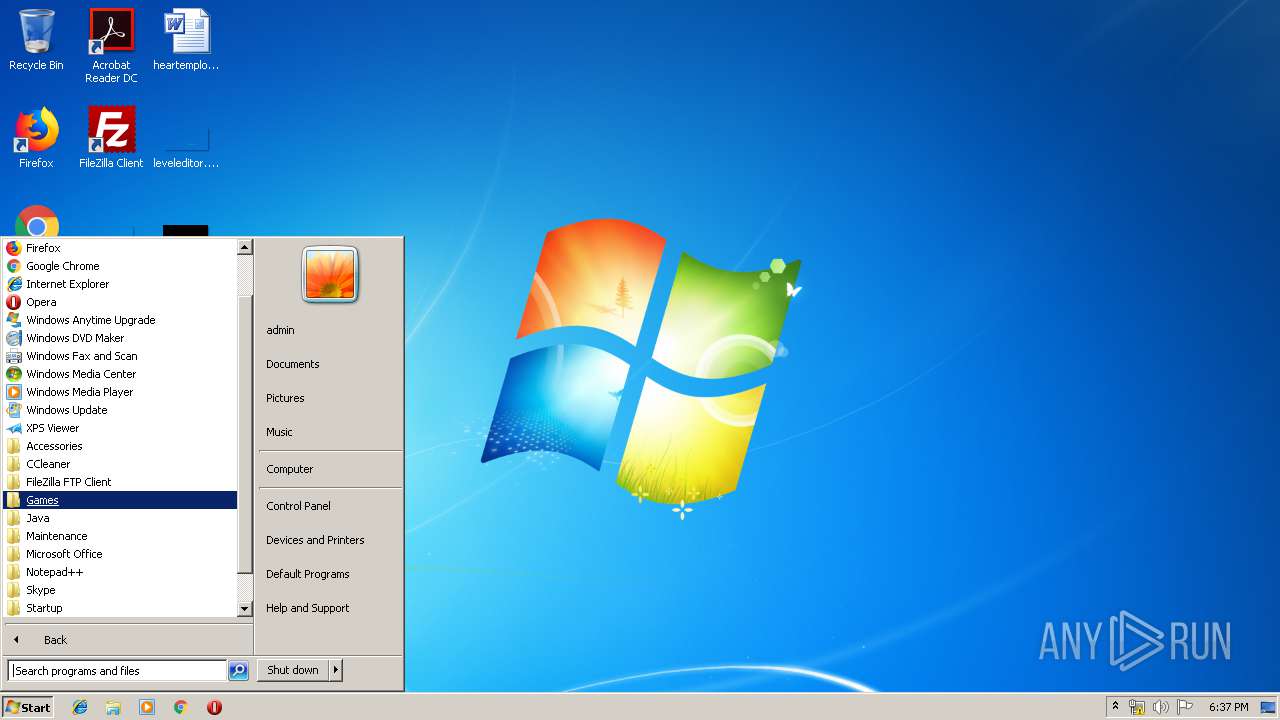Open Google Chrome in the programs list
This screenshot has width=1280, height=720.
pyautogui.click(x=120, y=266)
